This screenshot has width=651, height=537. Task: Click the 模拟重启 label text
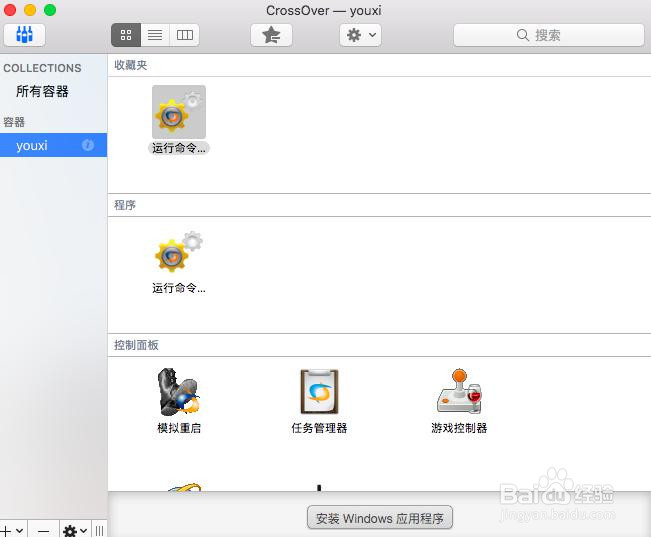179,428
